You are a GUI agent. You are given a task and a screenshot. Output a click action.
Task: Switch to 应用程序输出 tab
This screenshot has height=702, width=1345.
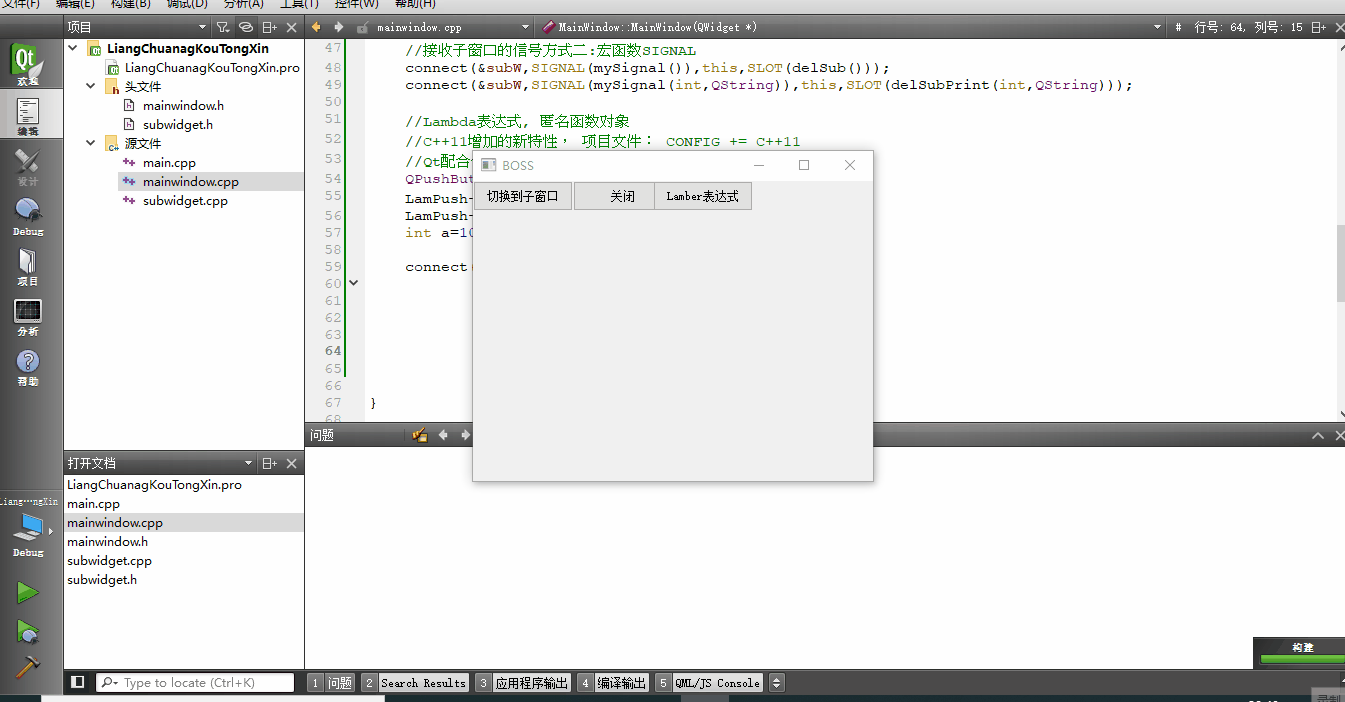[523, 683]
